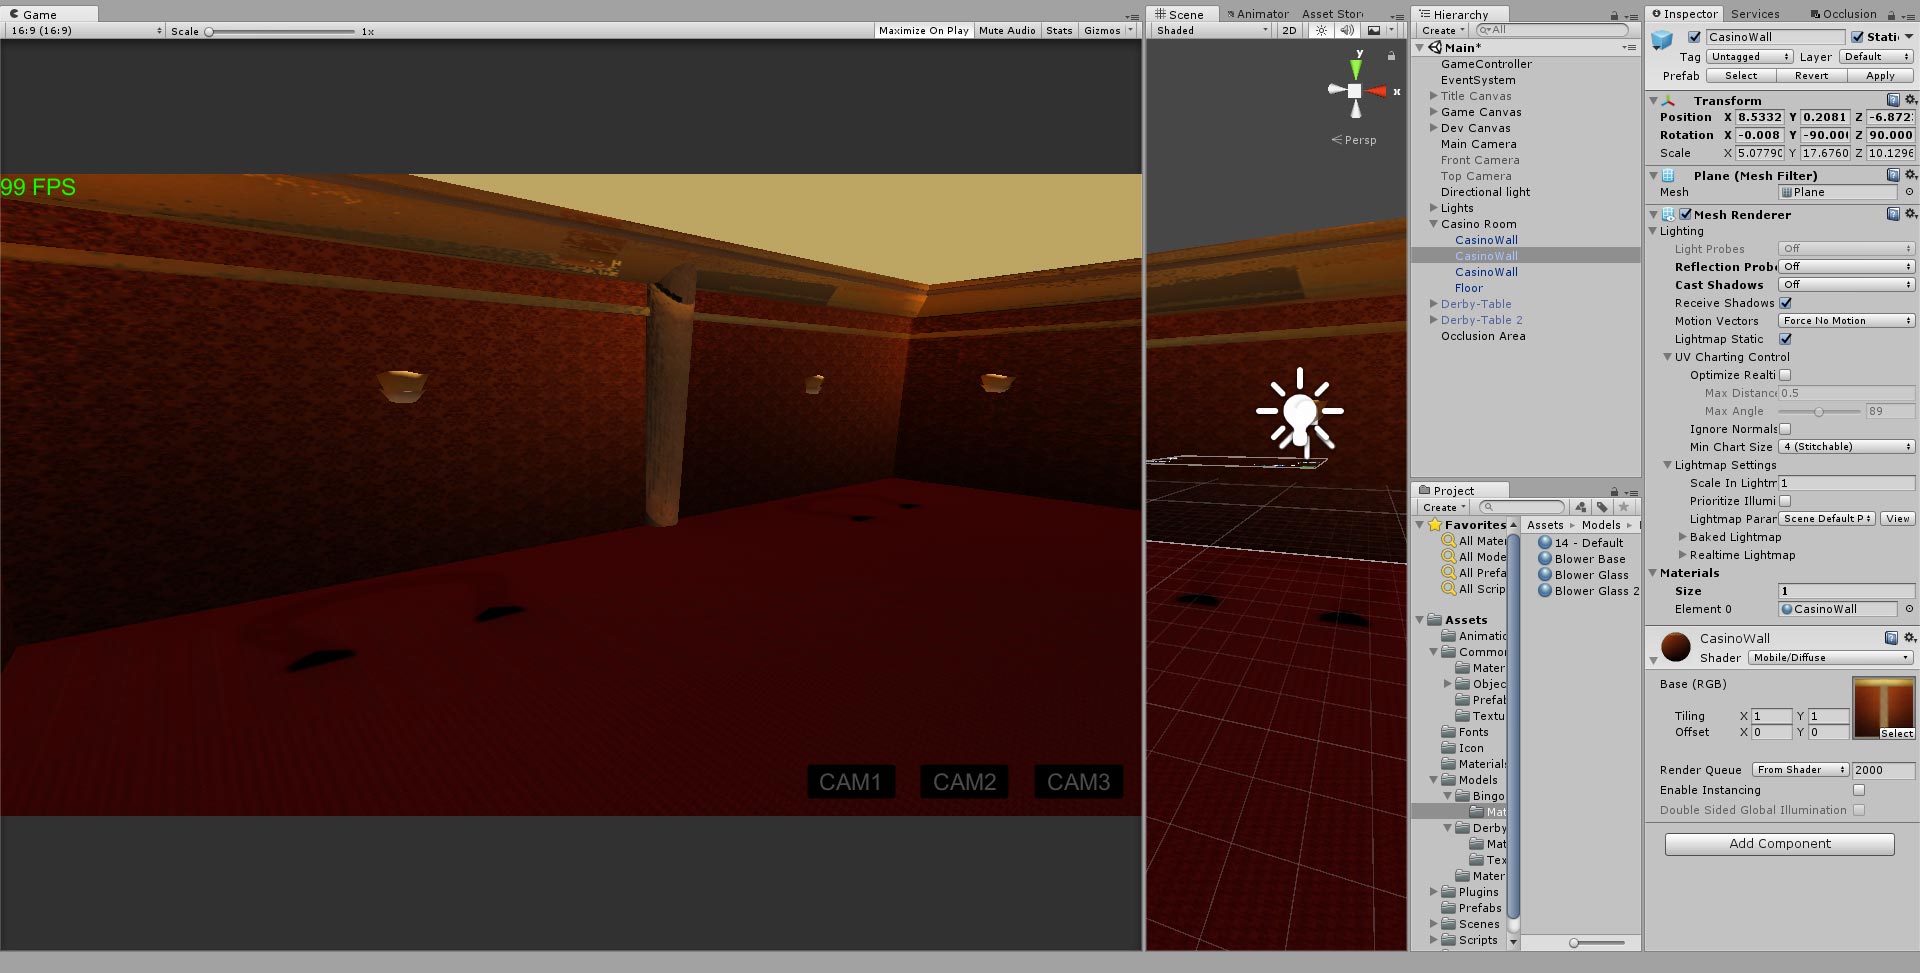Click the scene effects image icon
Screen dimensions: 1920x973
point(1375,30)
